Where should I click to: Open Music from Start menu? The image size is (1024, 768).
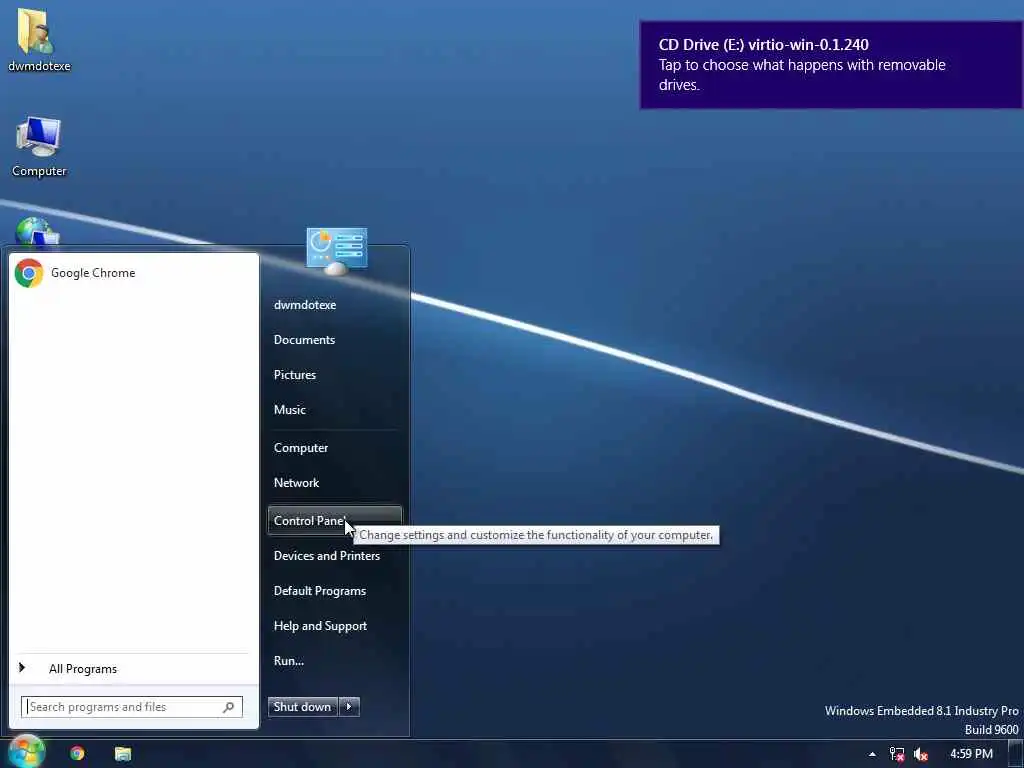click(289, 410)
